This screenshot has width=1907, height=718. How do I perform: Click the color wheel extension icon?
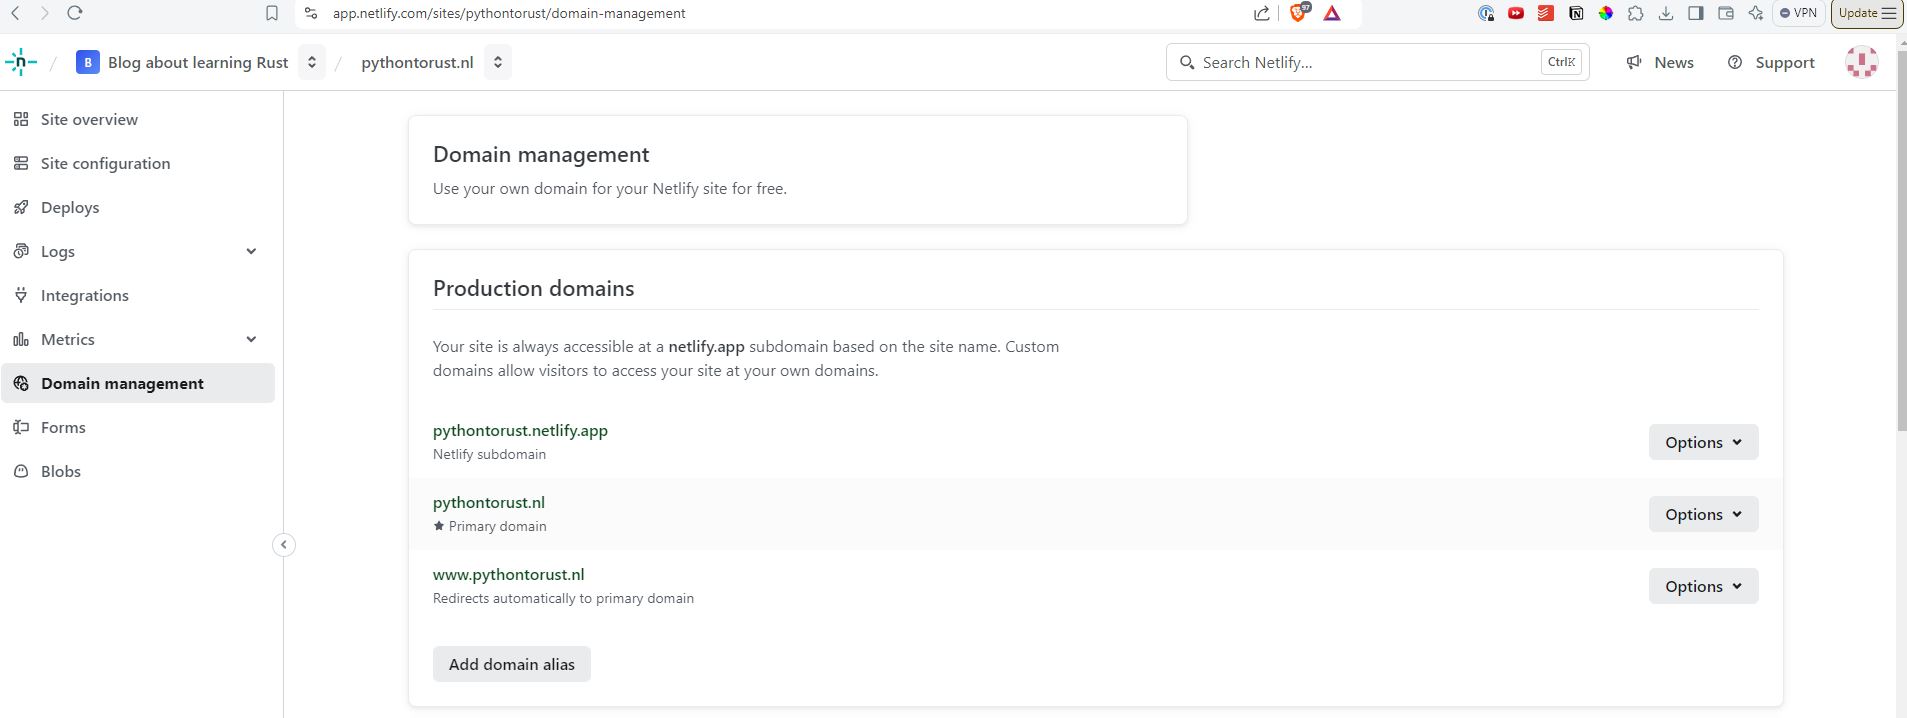click(1606, 13)
